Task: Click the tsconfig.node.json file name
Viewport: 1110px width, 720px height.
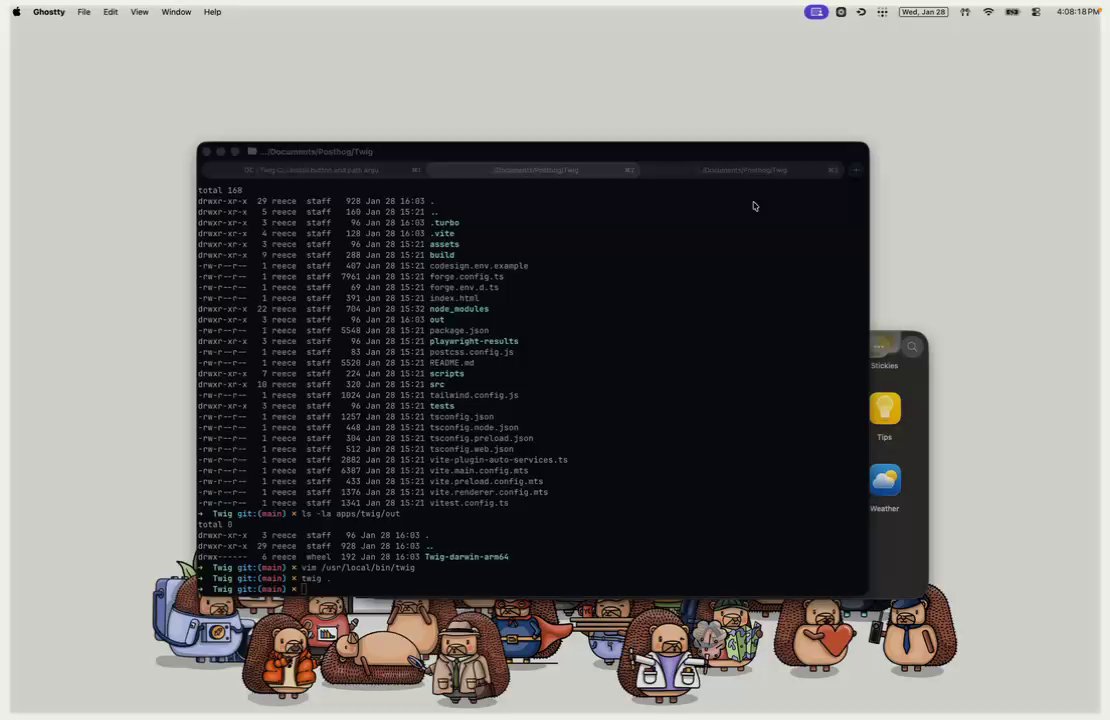Action: click(x=474, y=428)
